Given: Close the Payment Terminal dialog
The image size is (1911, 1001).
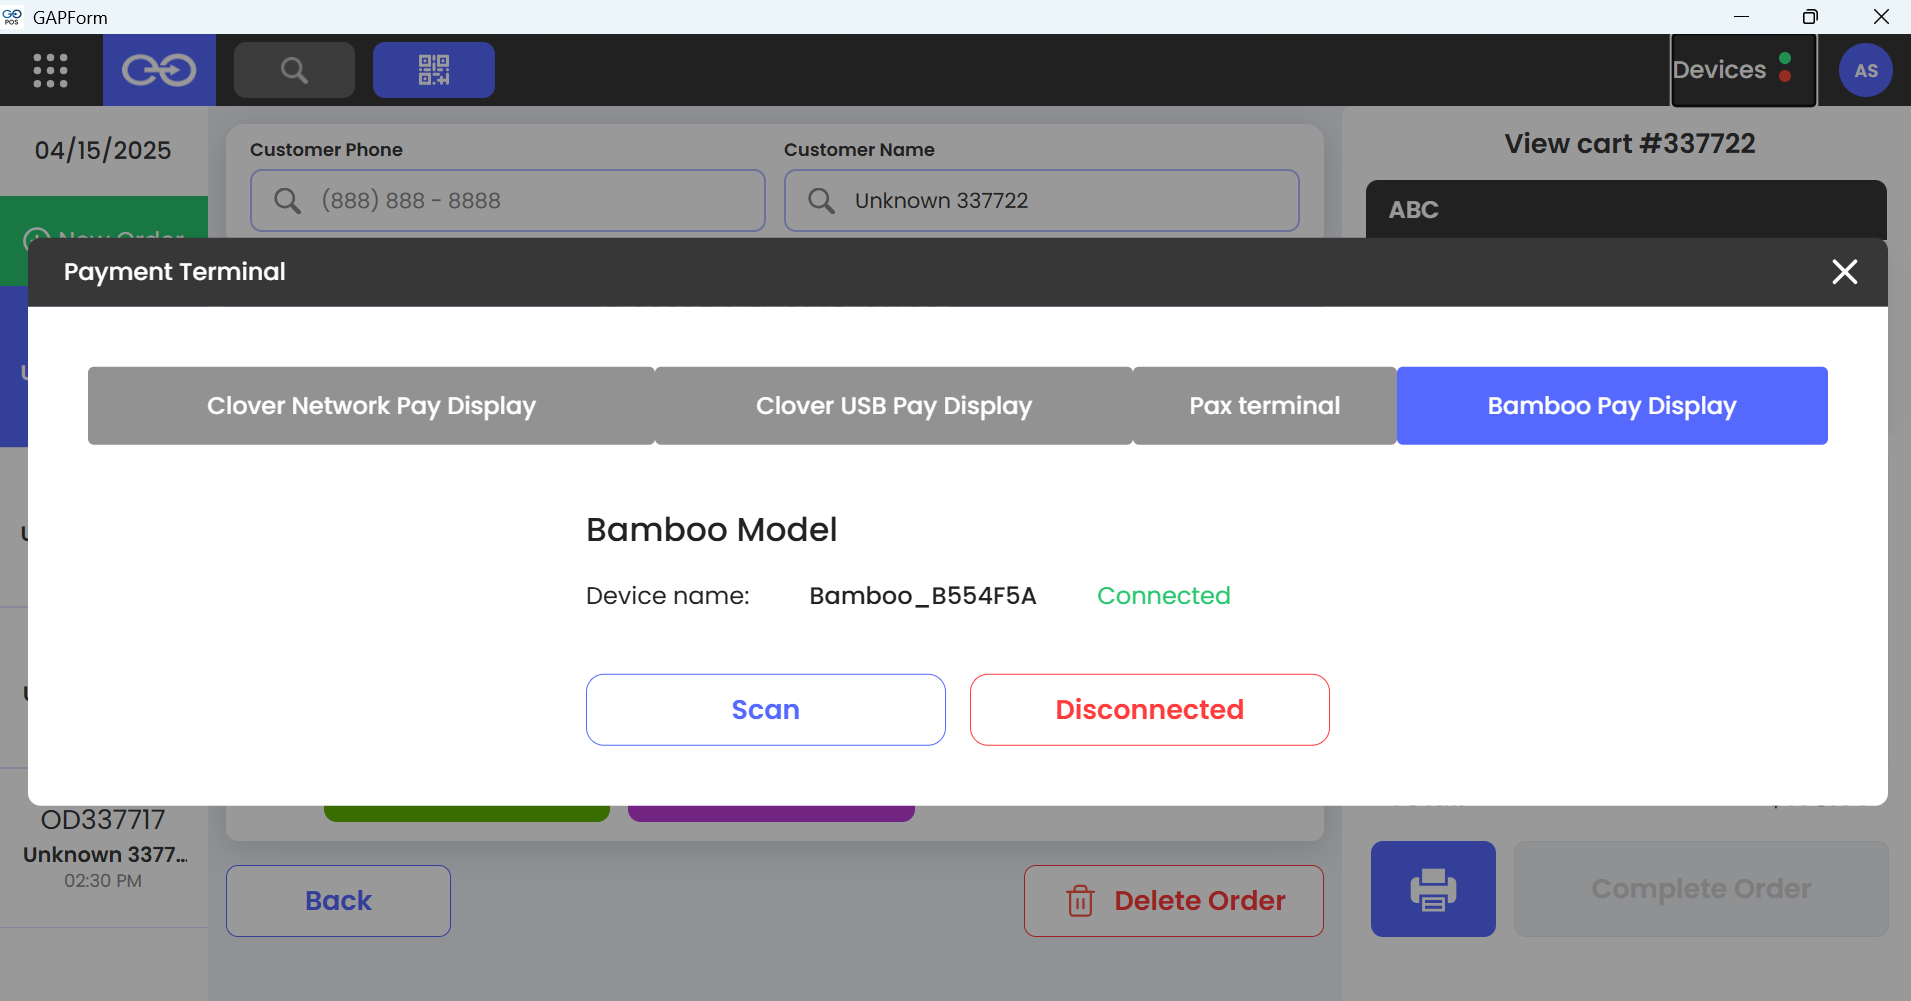Looking at the screenshot, I should pyautogui.click(x=1845, y=272).
